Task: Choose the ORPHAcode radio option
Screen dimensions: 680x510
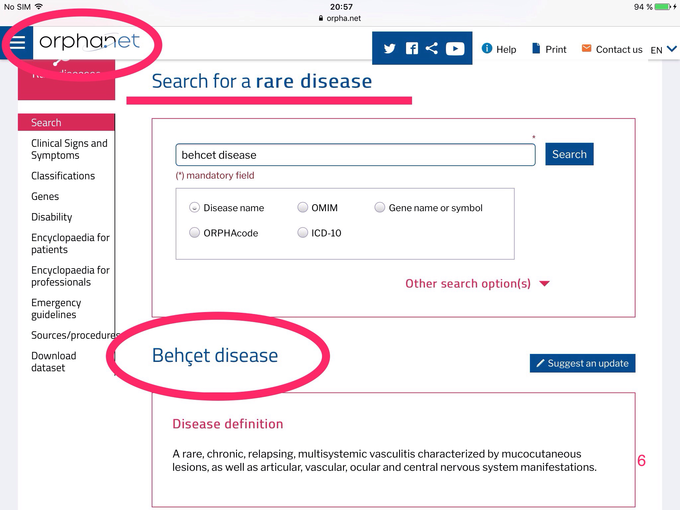Action: [x=194, y=233]
